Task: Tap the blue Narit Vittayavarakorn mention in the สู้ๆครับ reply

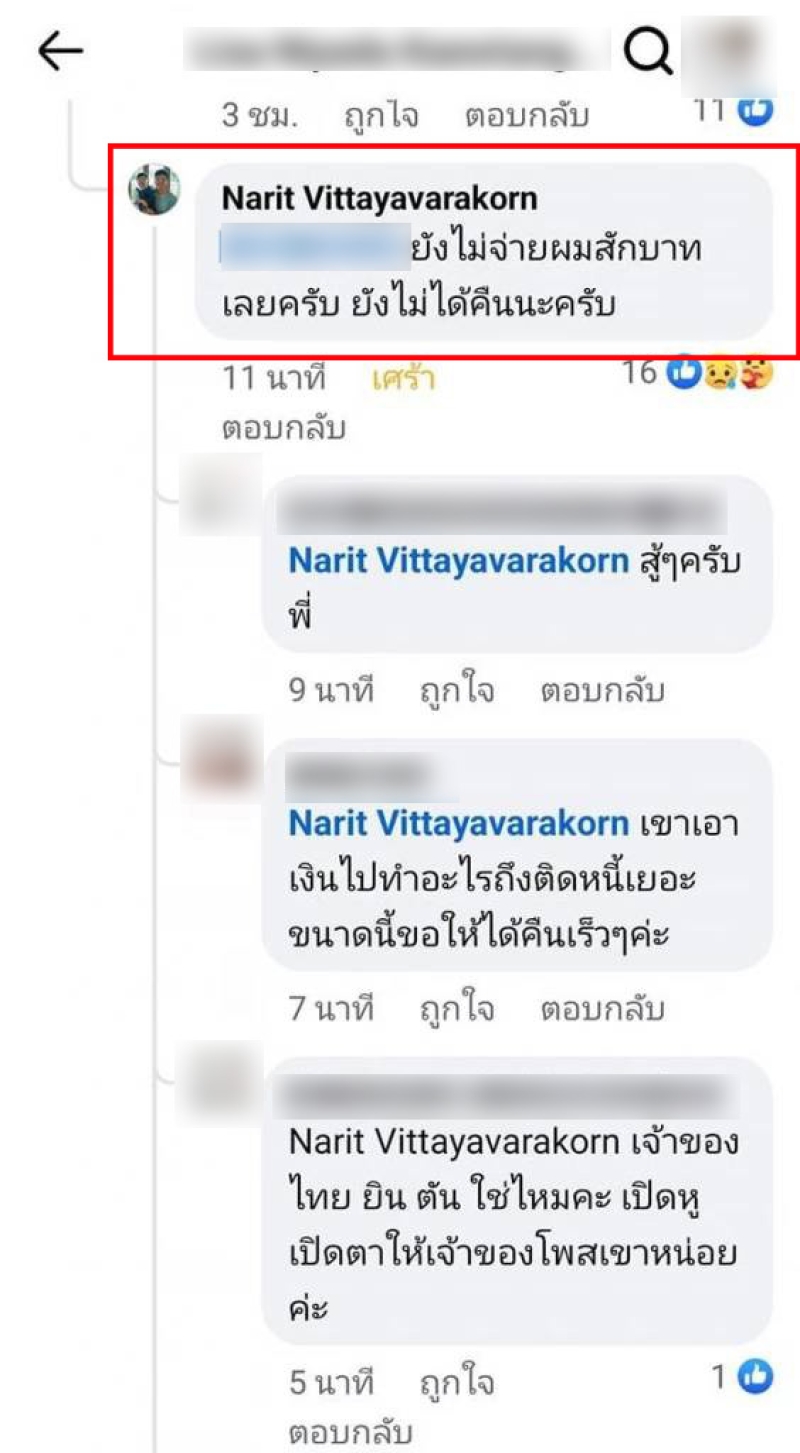Action: pos(458,561)
